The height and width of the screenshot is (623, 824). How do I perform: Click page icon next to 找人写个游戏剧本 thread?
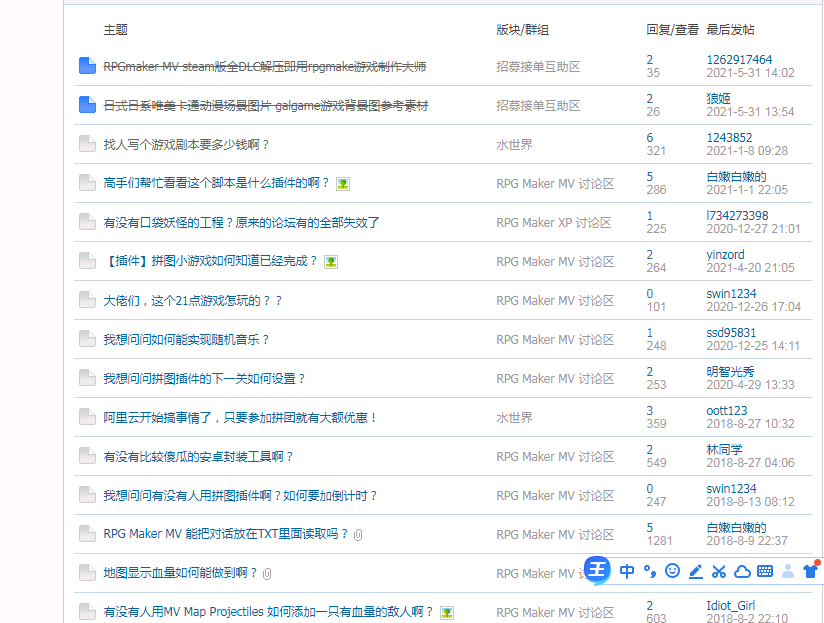pos(87,143)
